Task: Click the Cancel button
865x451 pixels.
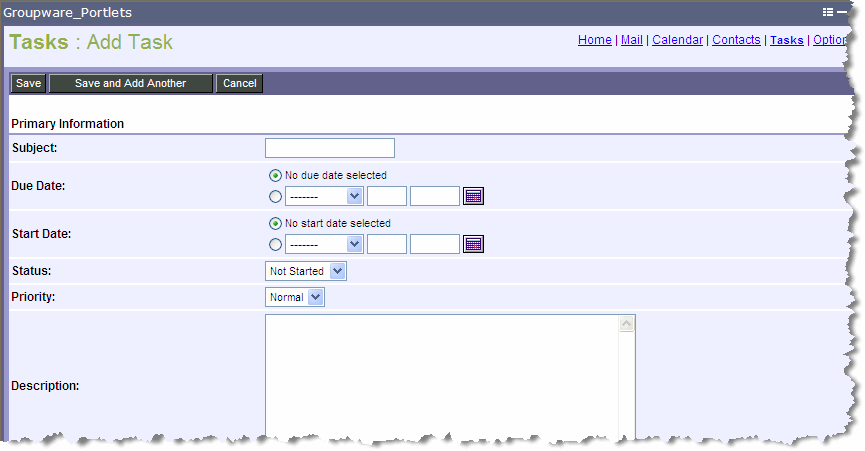Action: (239, 83)
